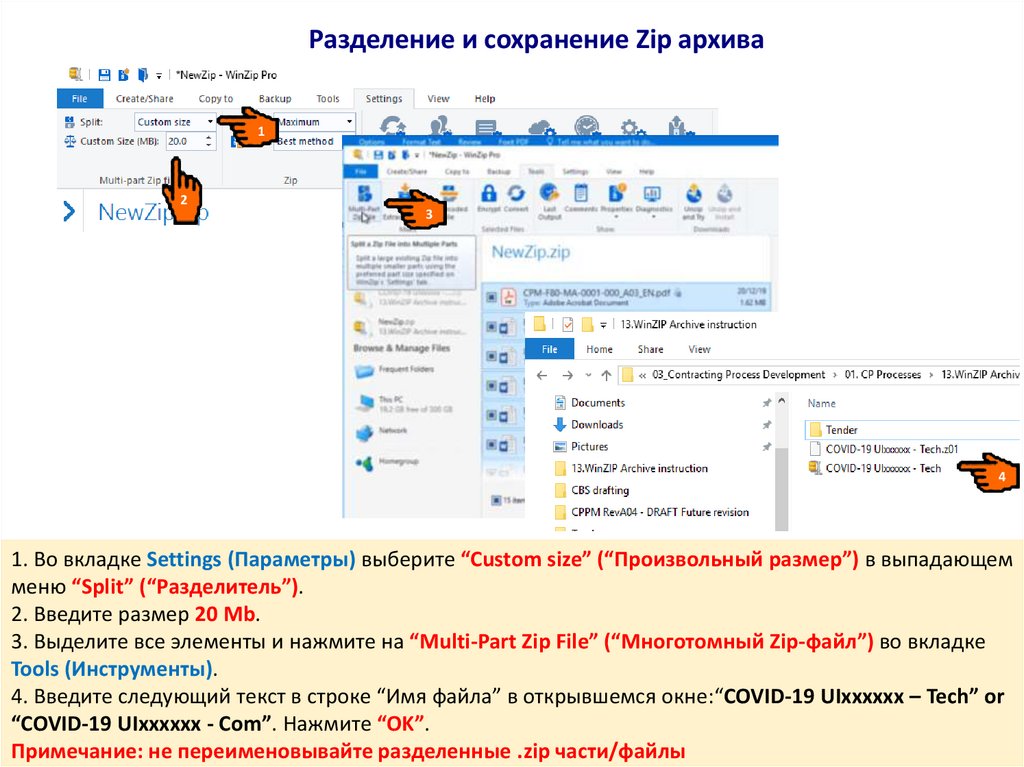The height and width of the screenshot is (767, 1024).
Task: Open the Maximum compression dropdown
Action: click(x=316, y=122)
